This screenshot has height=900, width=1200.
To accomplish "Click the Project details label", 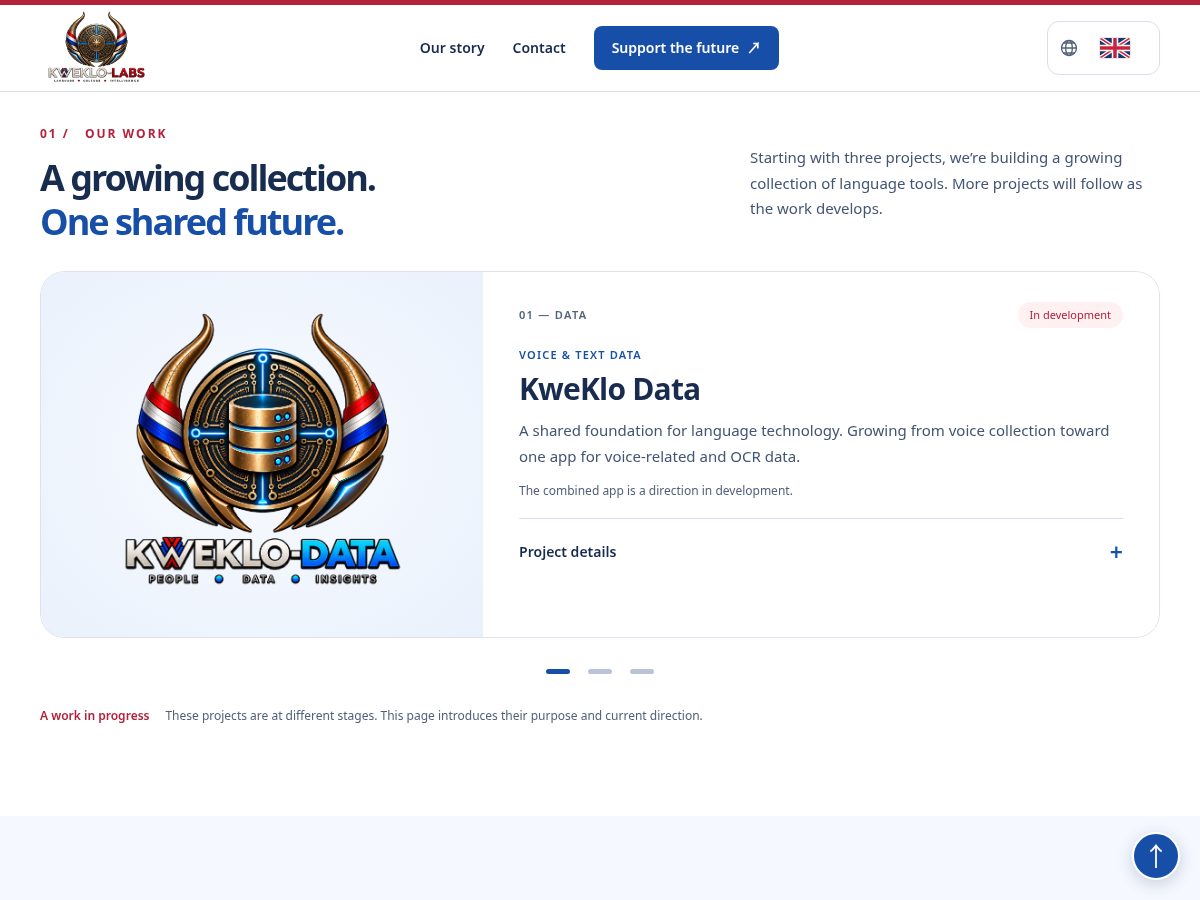I will click(x=567, y=552).
